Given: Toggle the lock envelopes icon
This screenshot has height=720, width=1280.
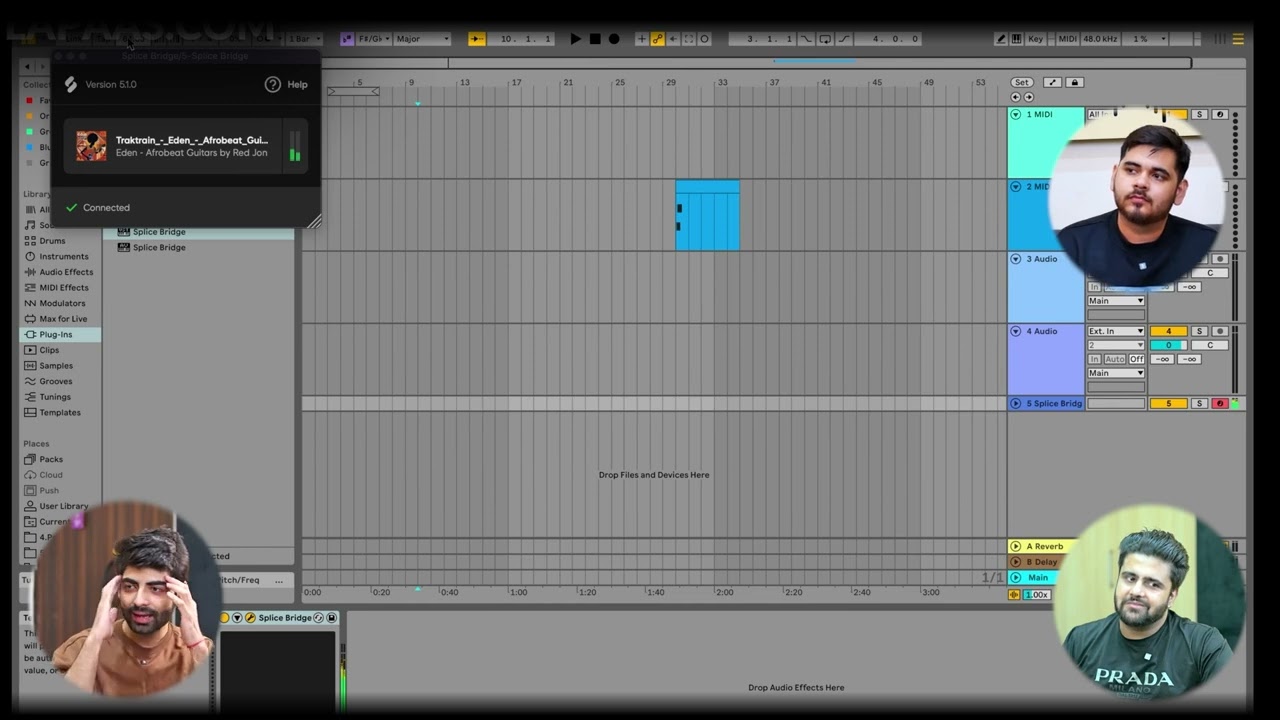Looking at the screenshot, I should point(1074,82).
